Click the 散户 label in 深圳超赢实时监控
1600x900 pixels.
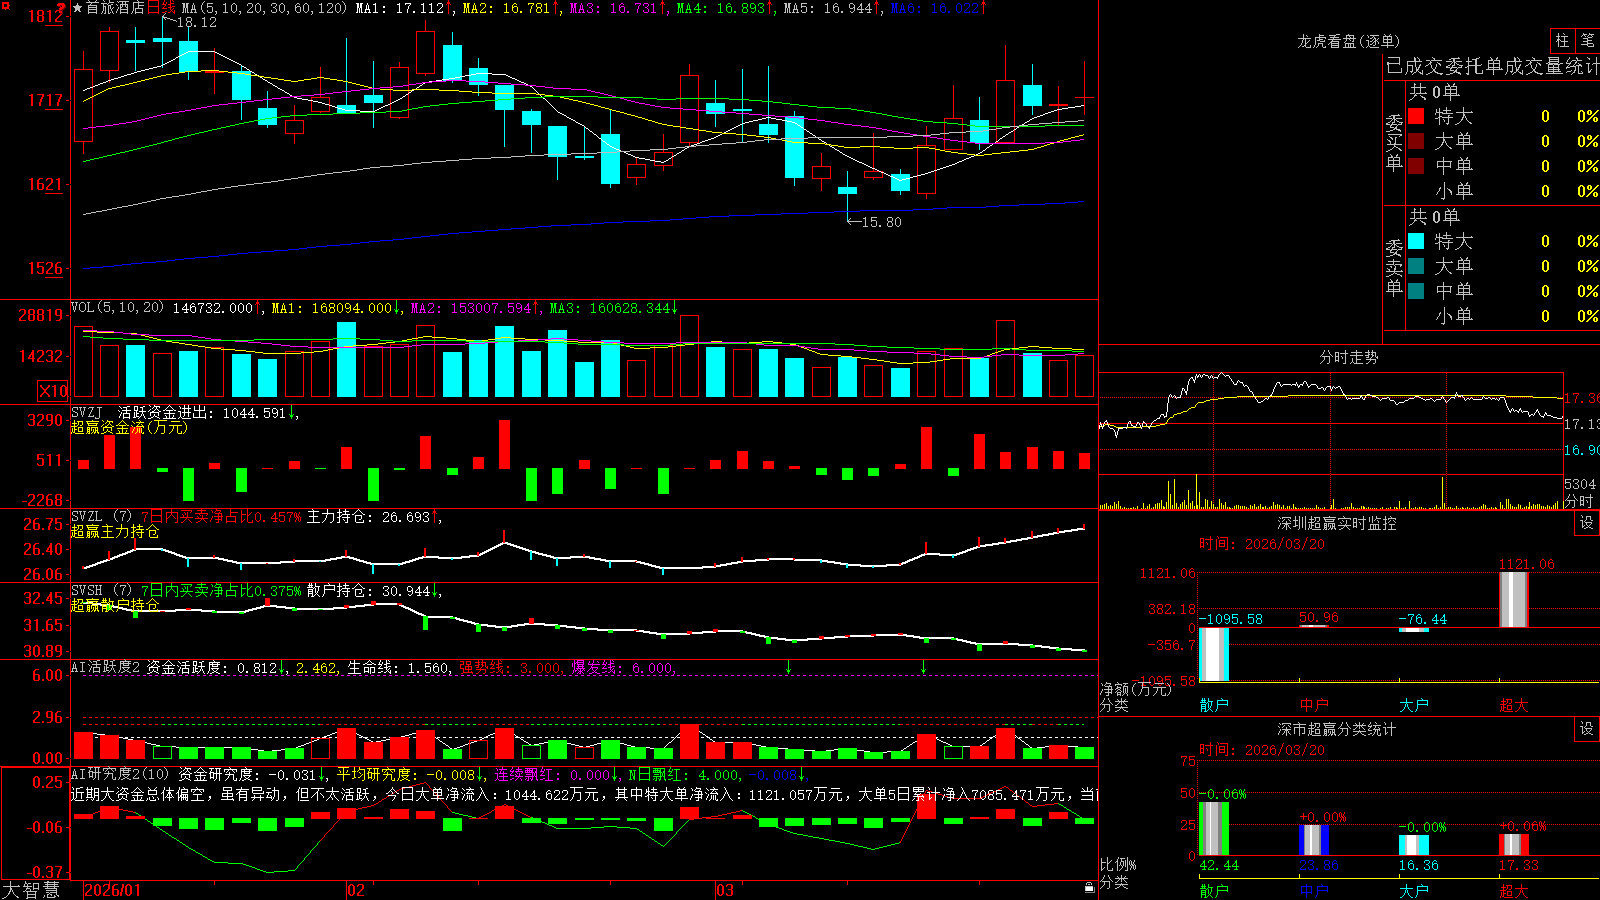click(1214, 705)
